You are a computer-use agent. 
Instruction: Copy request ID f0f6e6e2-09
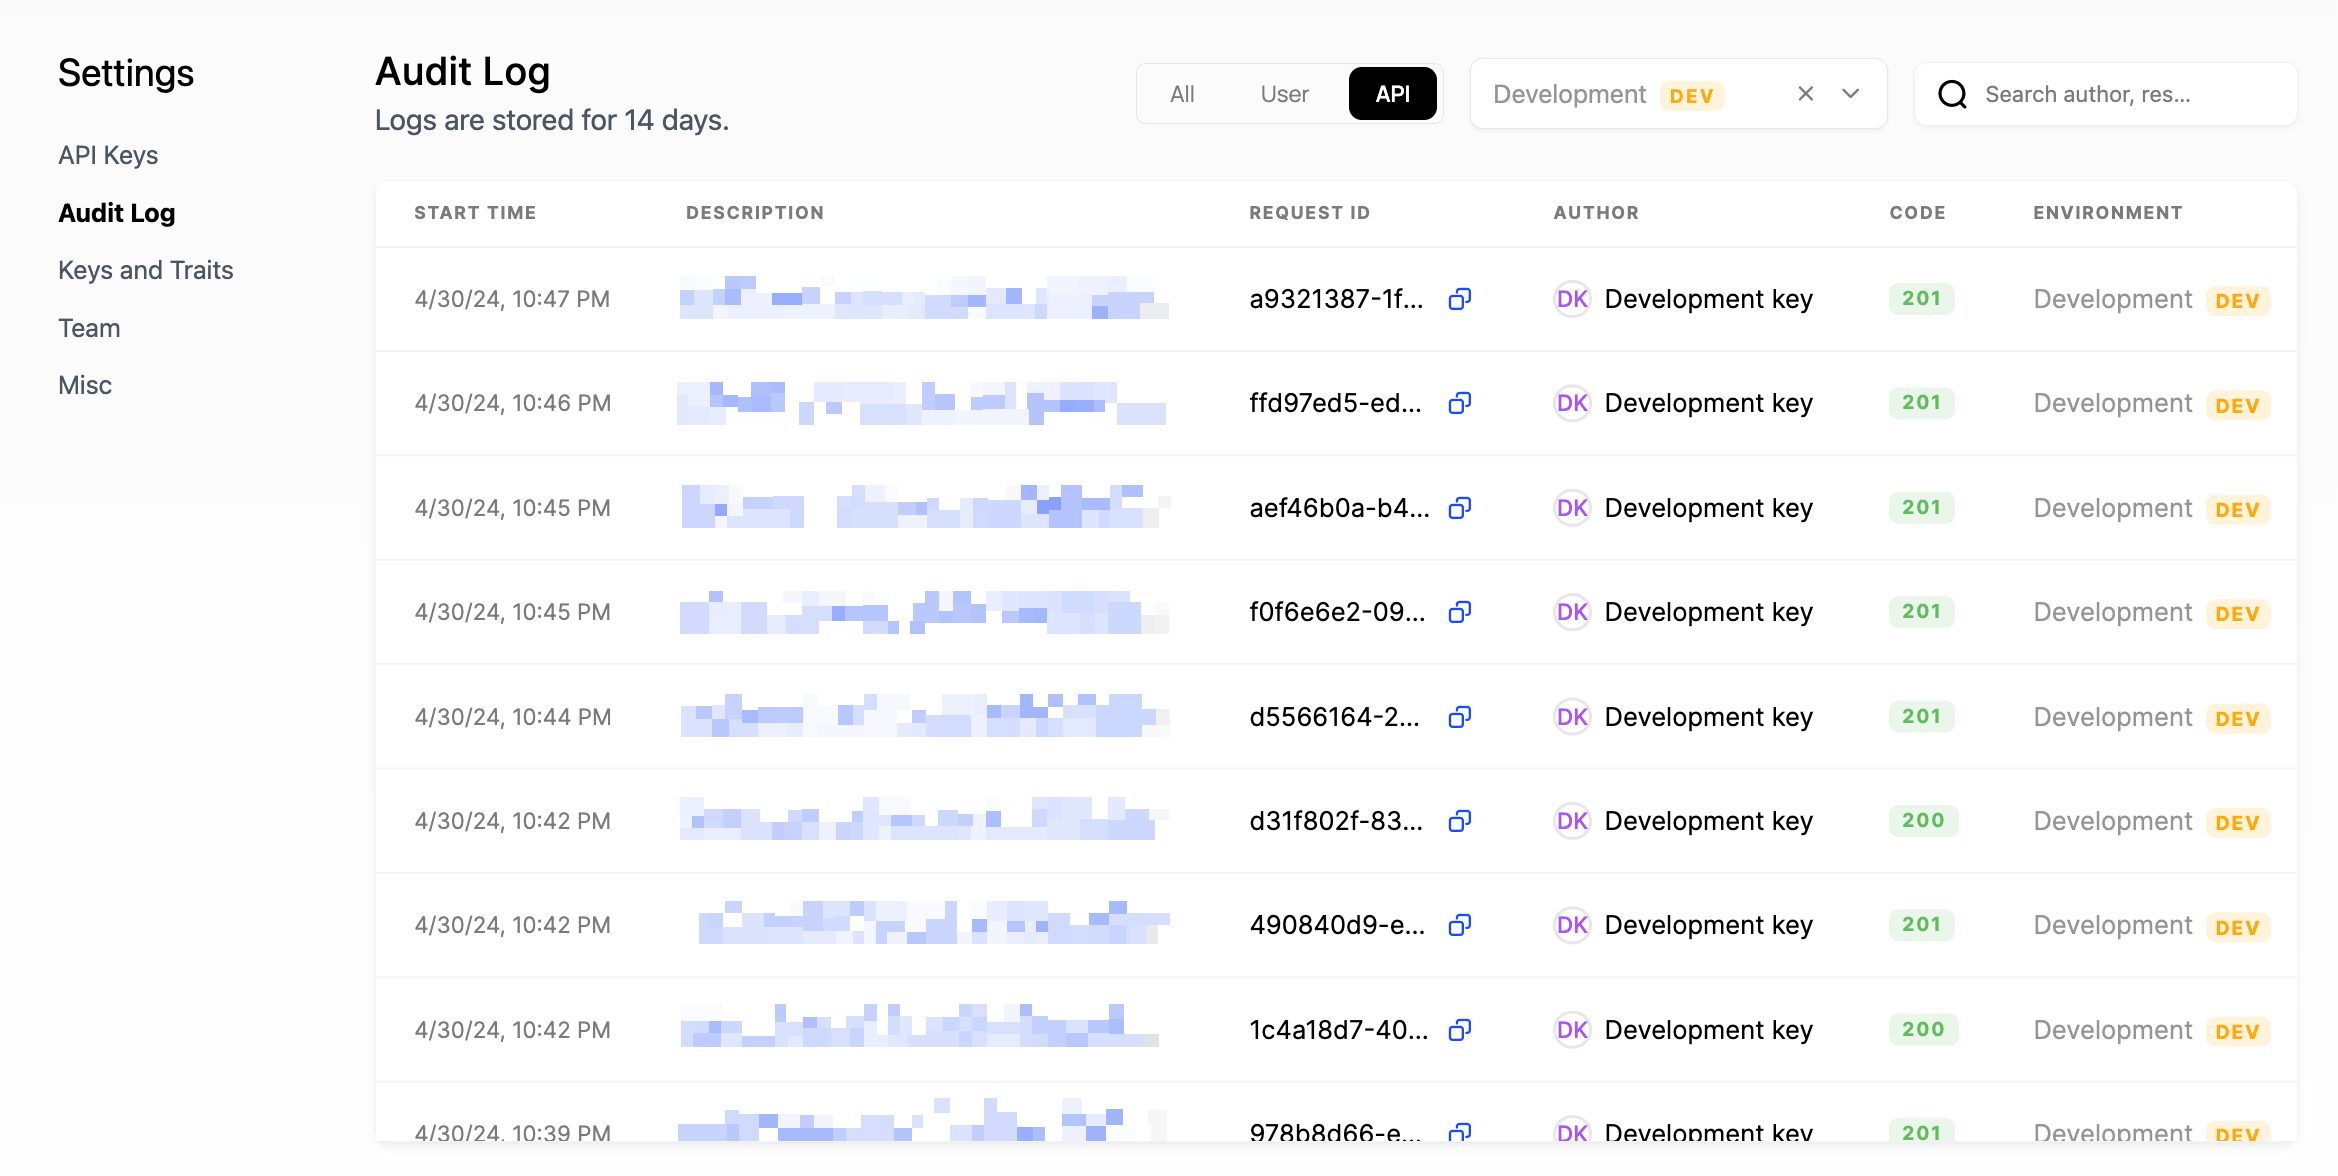pos(1460,612)
